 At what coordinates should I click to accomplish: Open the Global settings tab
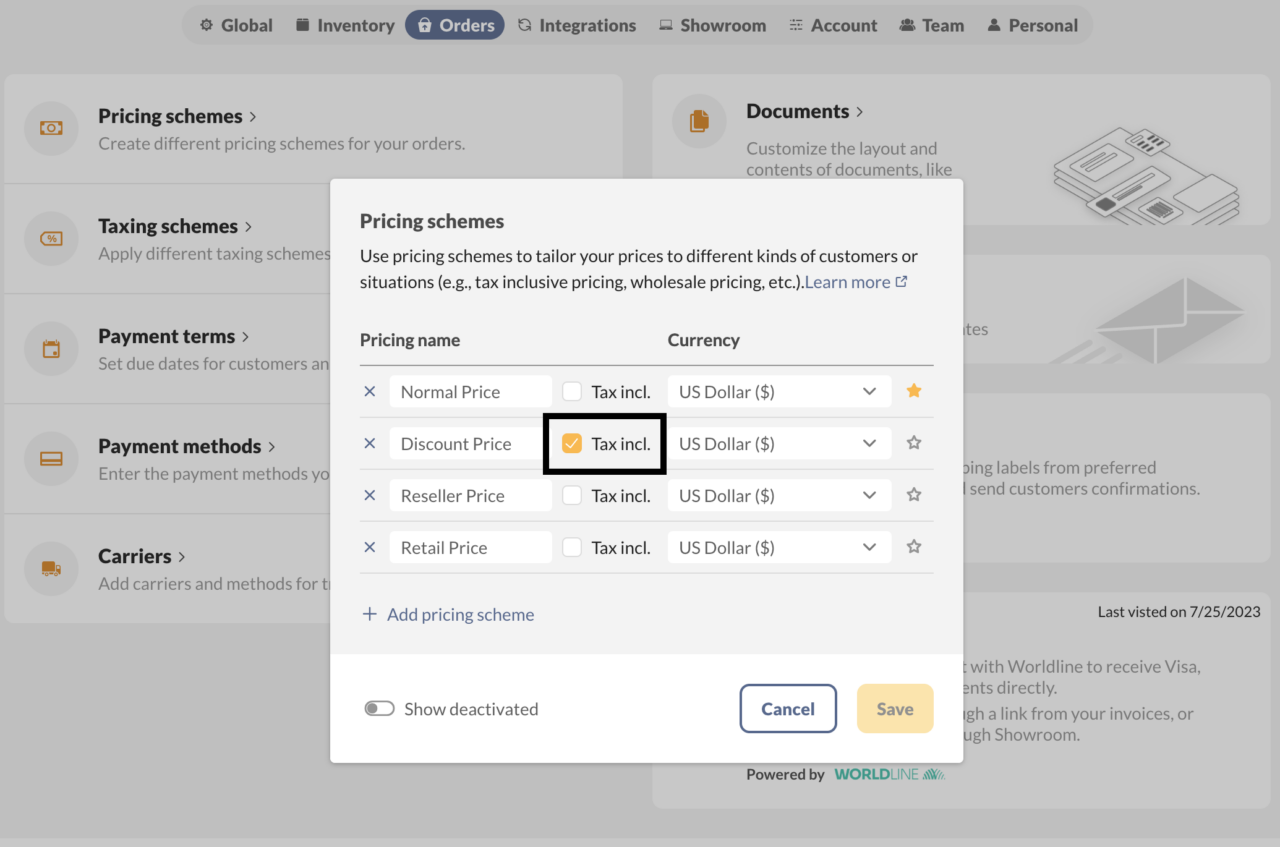(236, 25)
